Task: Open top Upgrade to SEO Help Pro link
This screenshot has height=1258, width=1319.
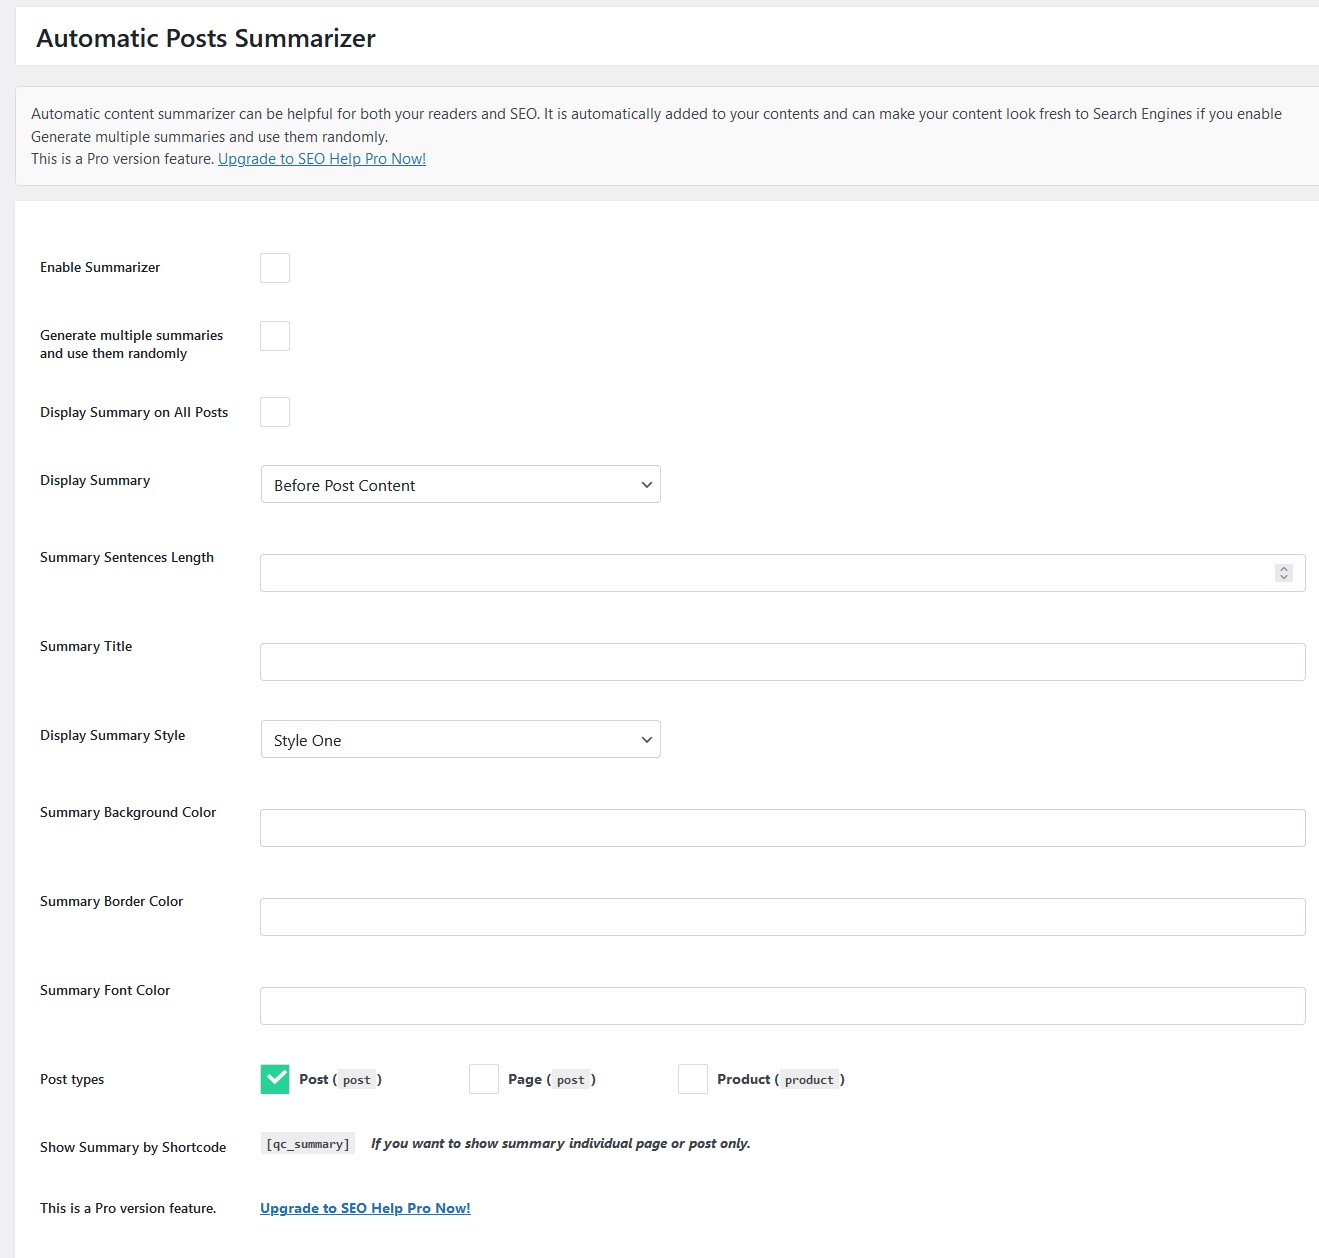Action: [322, 159]
